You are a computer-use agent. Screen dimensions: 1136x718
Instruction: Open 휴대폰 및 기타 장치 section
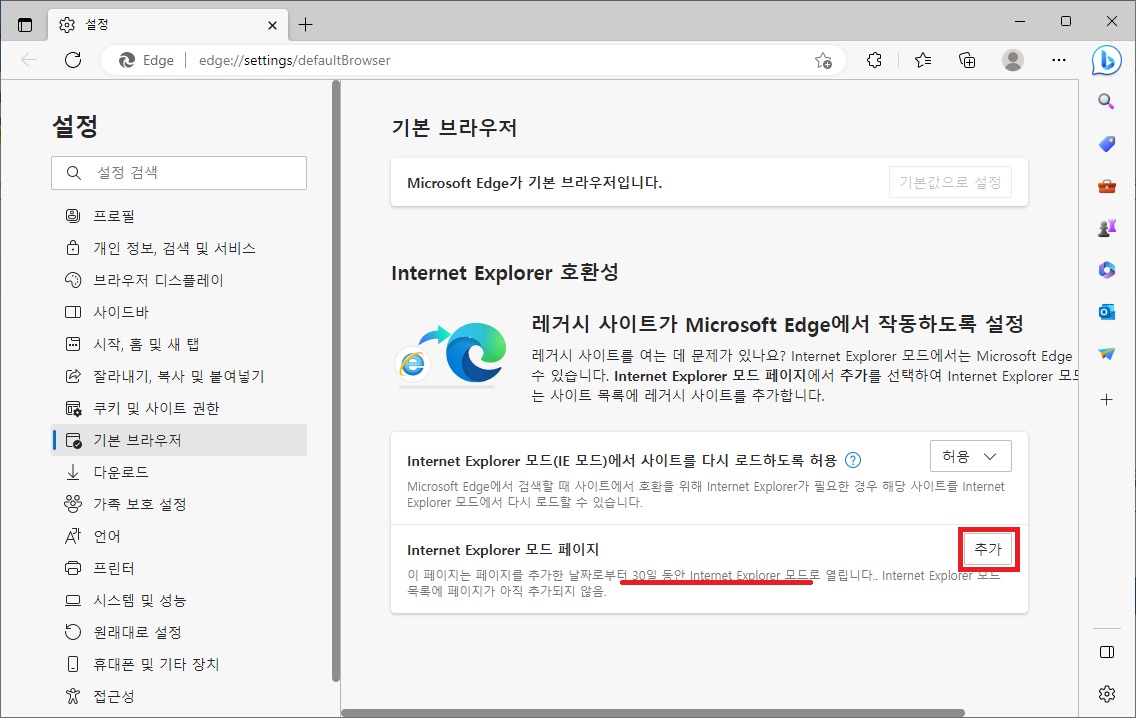[x=179, y=664]
